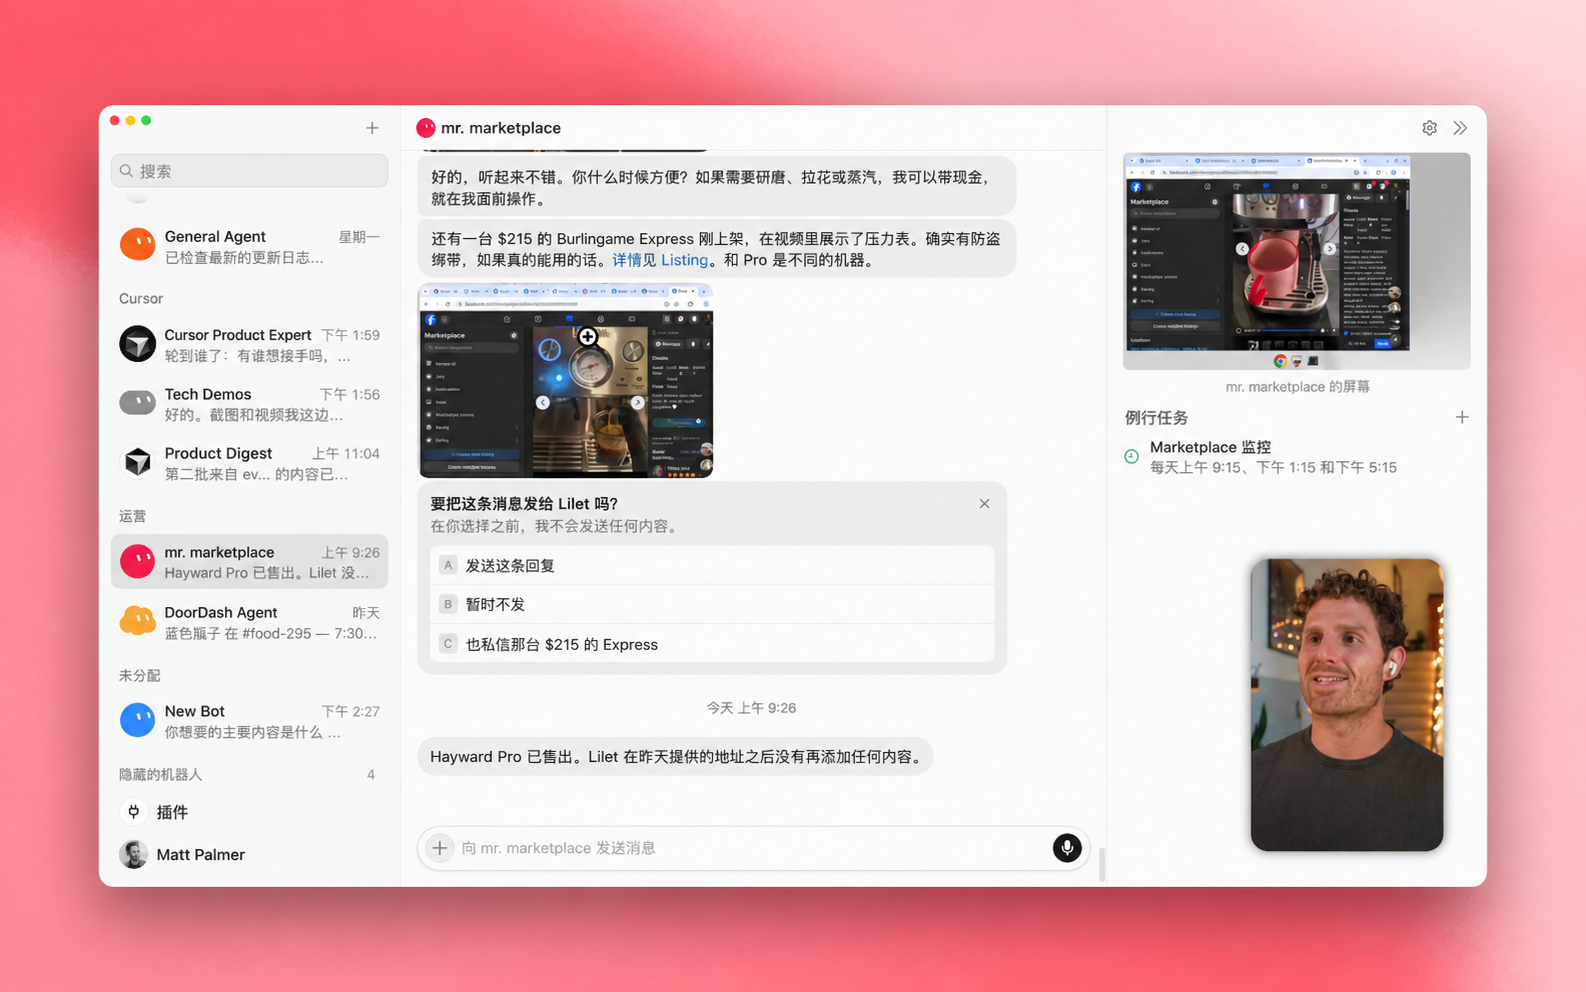Viewport: 1586px width, 992px height.
Task: Click the new chat plus icon in sidebar
Action: tap(372, 128)
